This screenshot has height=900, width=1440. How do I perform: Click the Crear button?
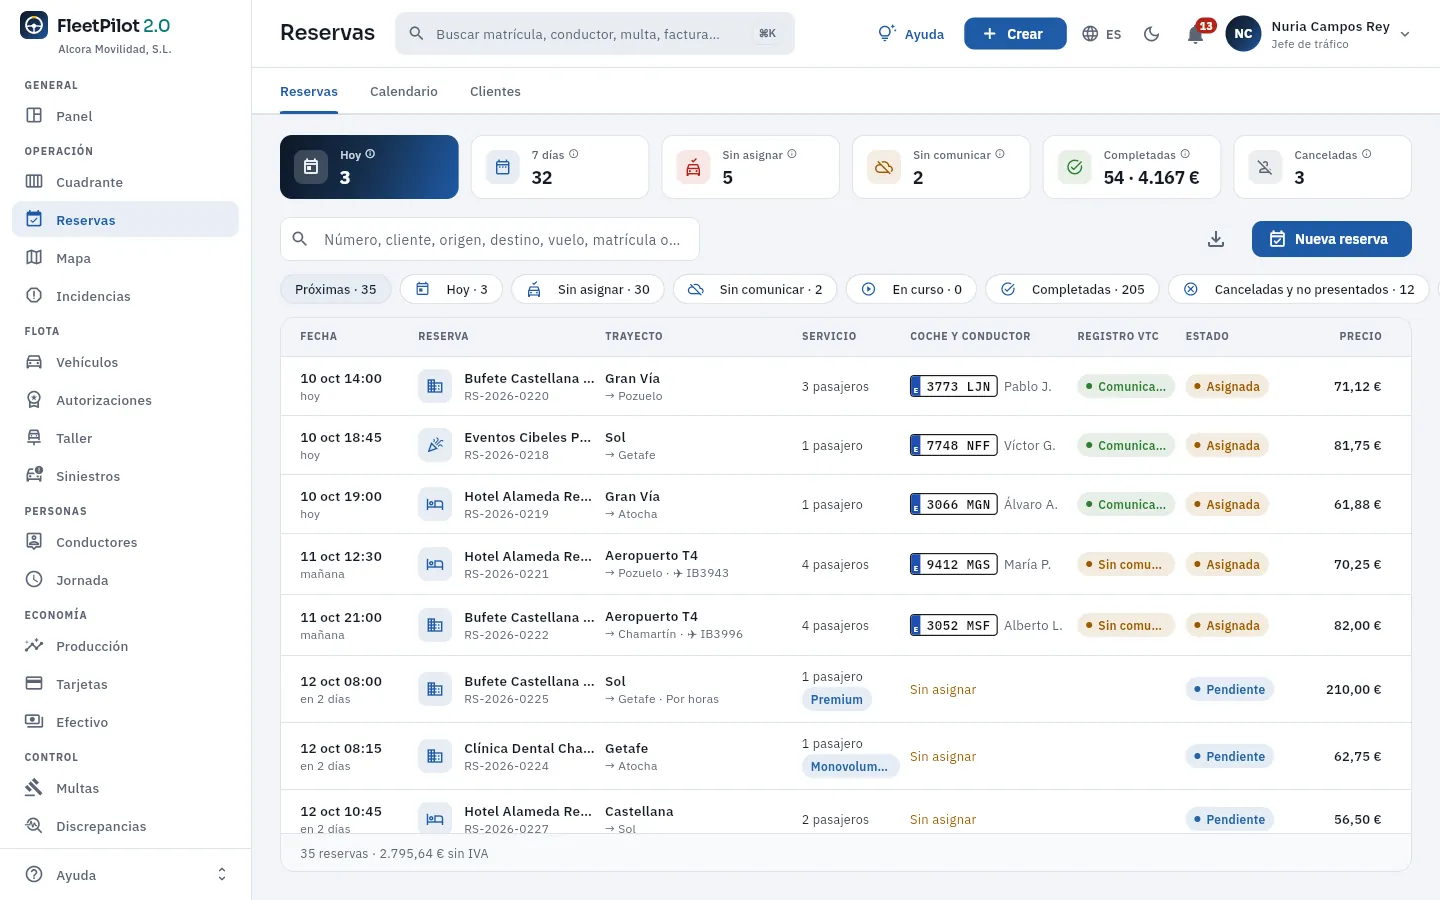1015,34
